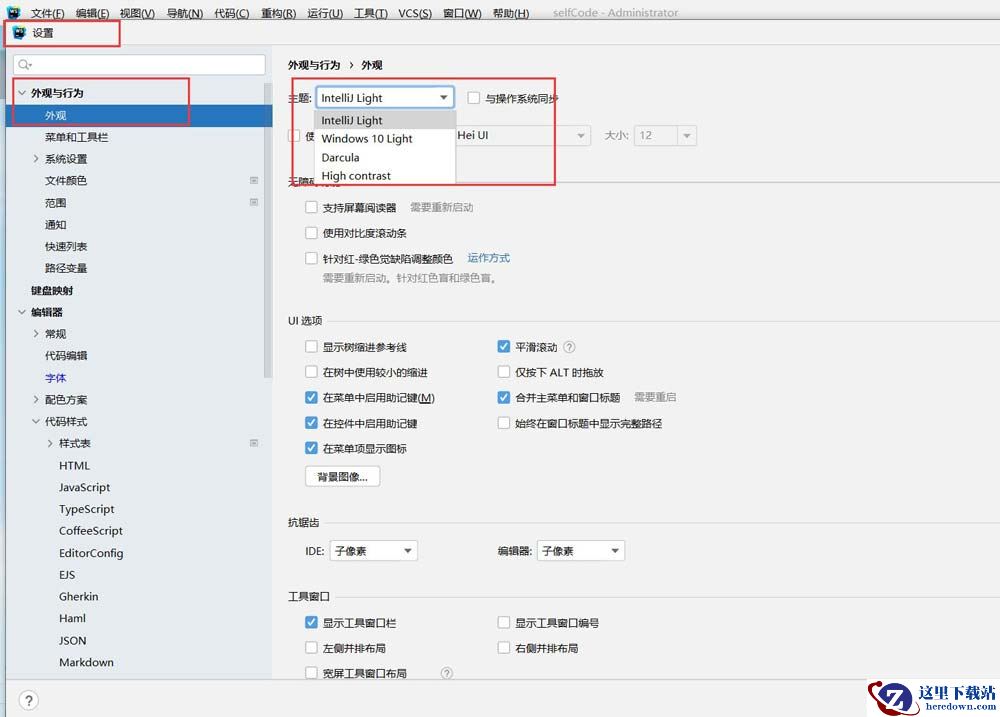1000x717 pixels.
Task: Collapse the 编辑器 tree section
Action: [22, 312]
